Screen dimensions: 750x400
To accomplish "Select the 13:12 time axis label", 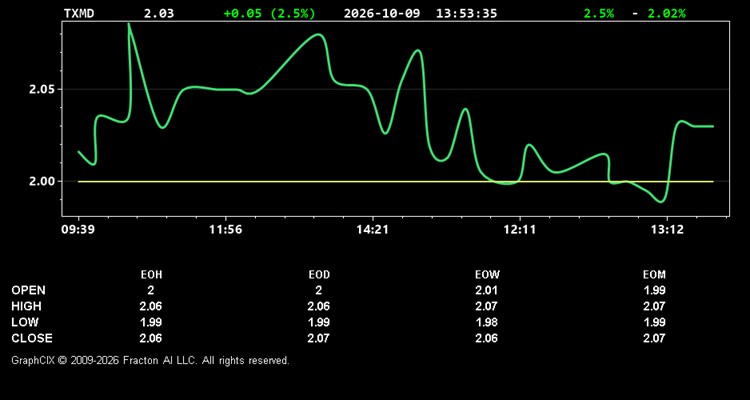I will tap(667, 230).
